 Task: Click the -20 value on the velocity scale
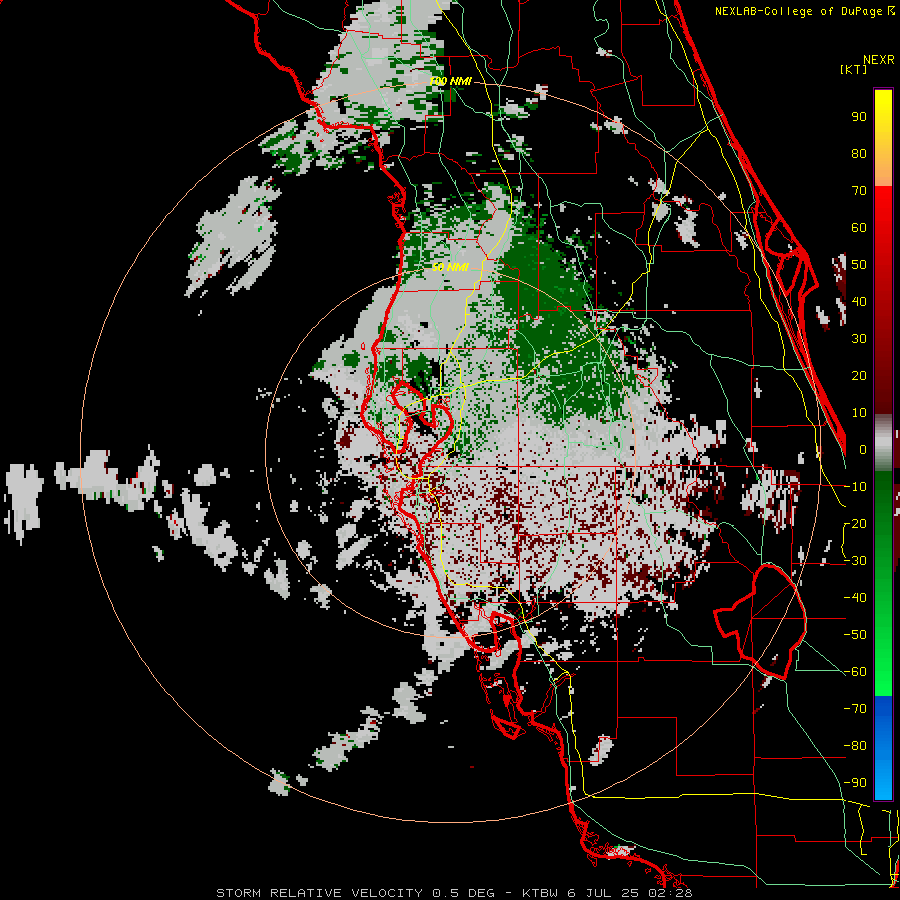[855, 523]
